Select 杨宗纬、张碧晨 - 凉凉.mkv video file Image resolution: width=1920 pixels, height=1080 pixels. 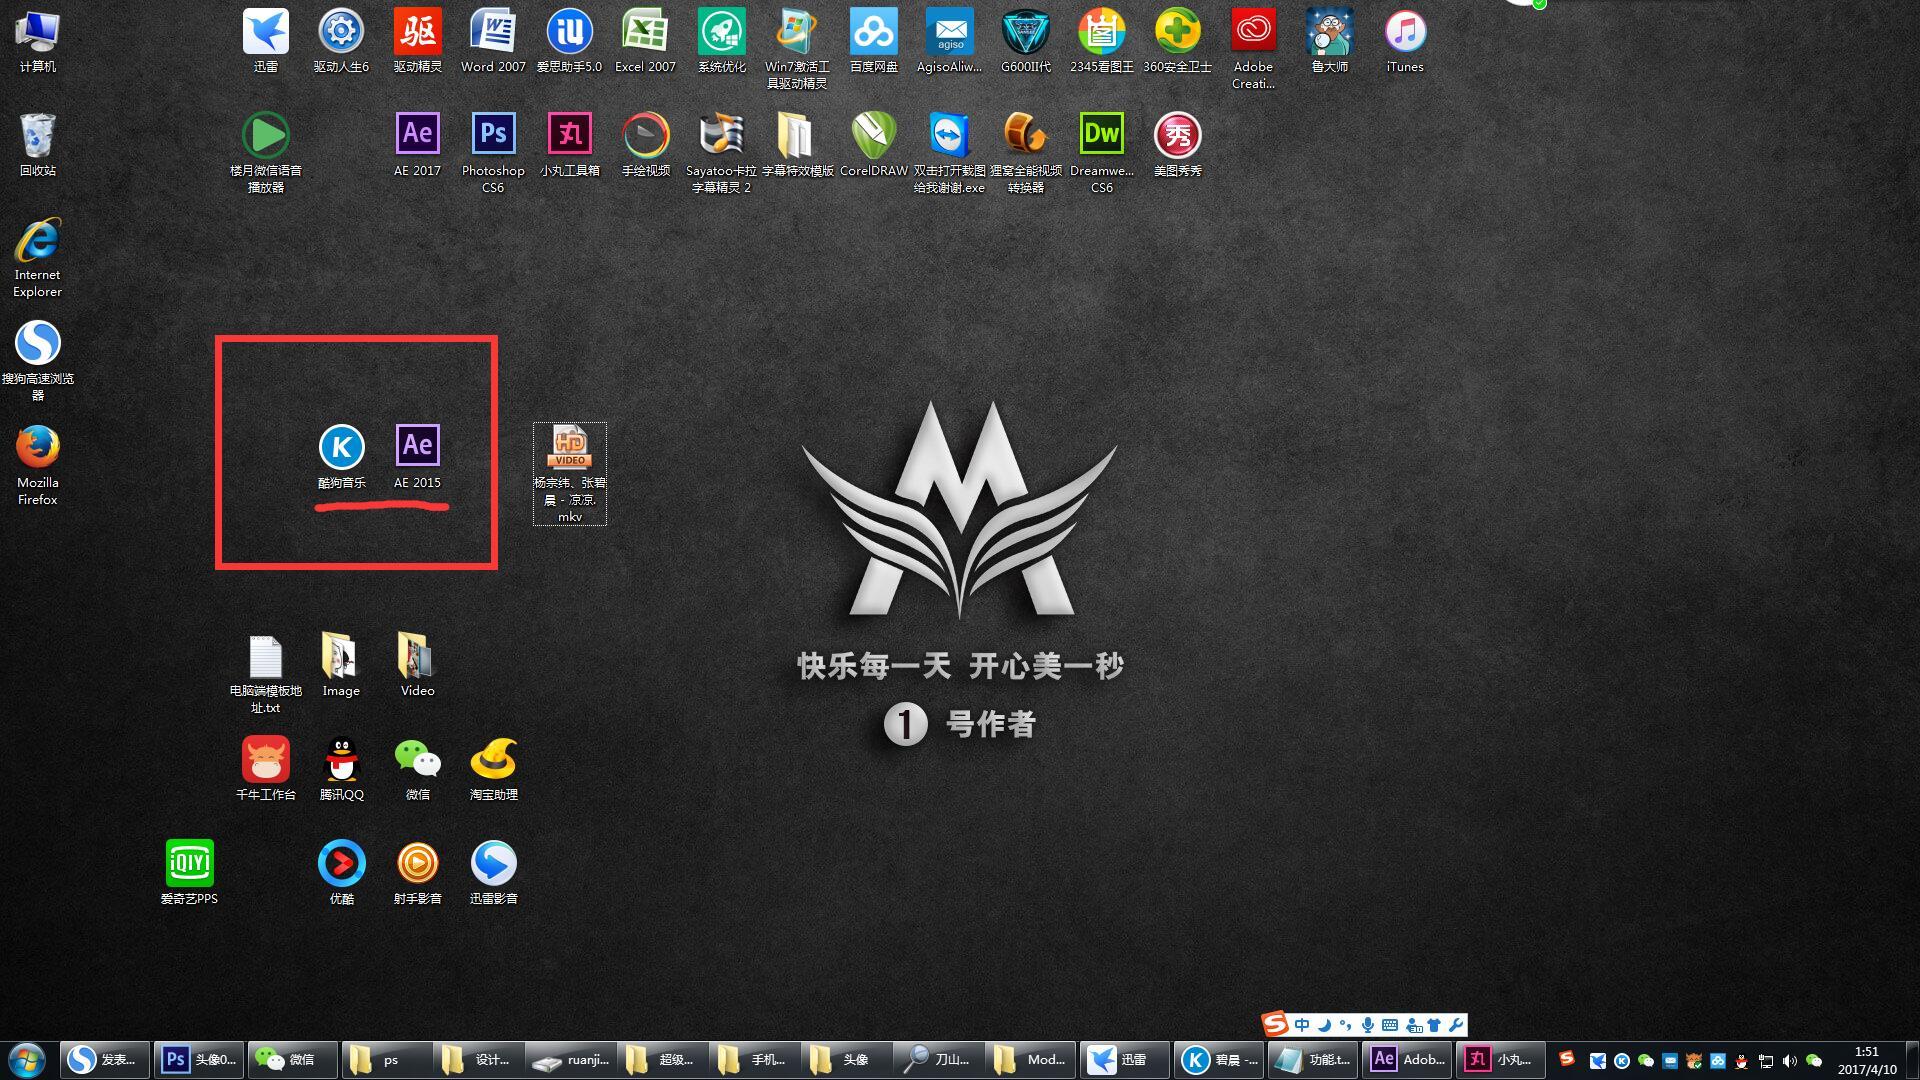click(569, 473)
